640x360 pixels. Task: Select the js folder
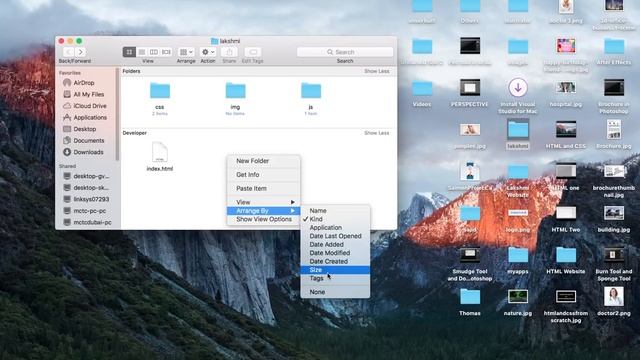[x=311, y=91]
